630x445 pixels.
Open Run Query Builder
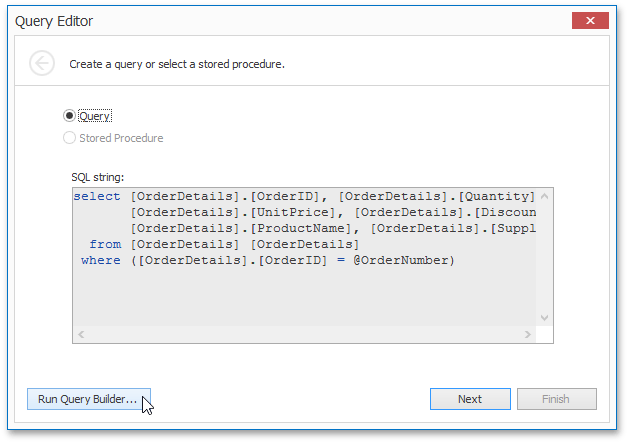pos(89,399)
